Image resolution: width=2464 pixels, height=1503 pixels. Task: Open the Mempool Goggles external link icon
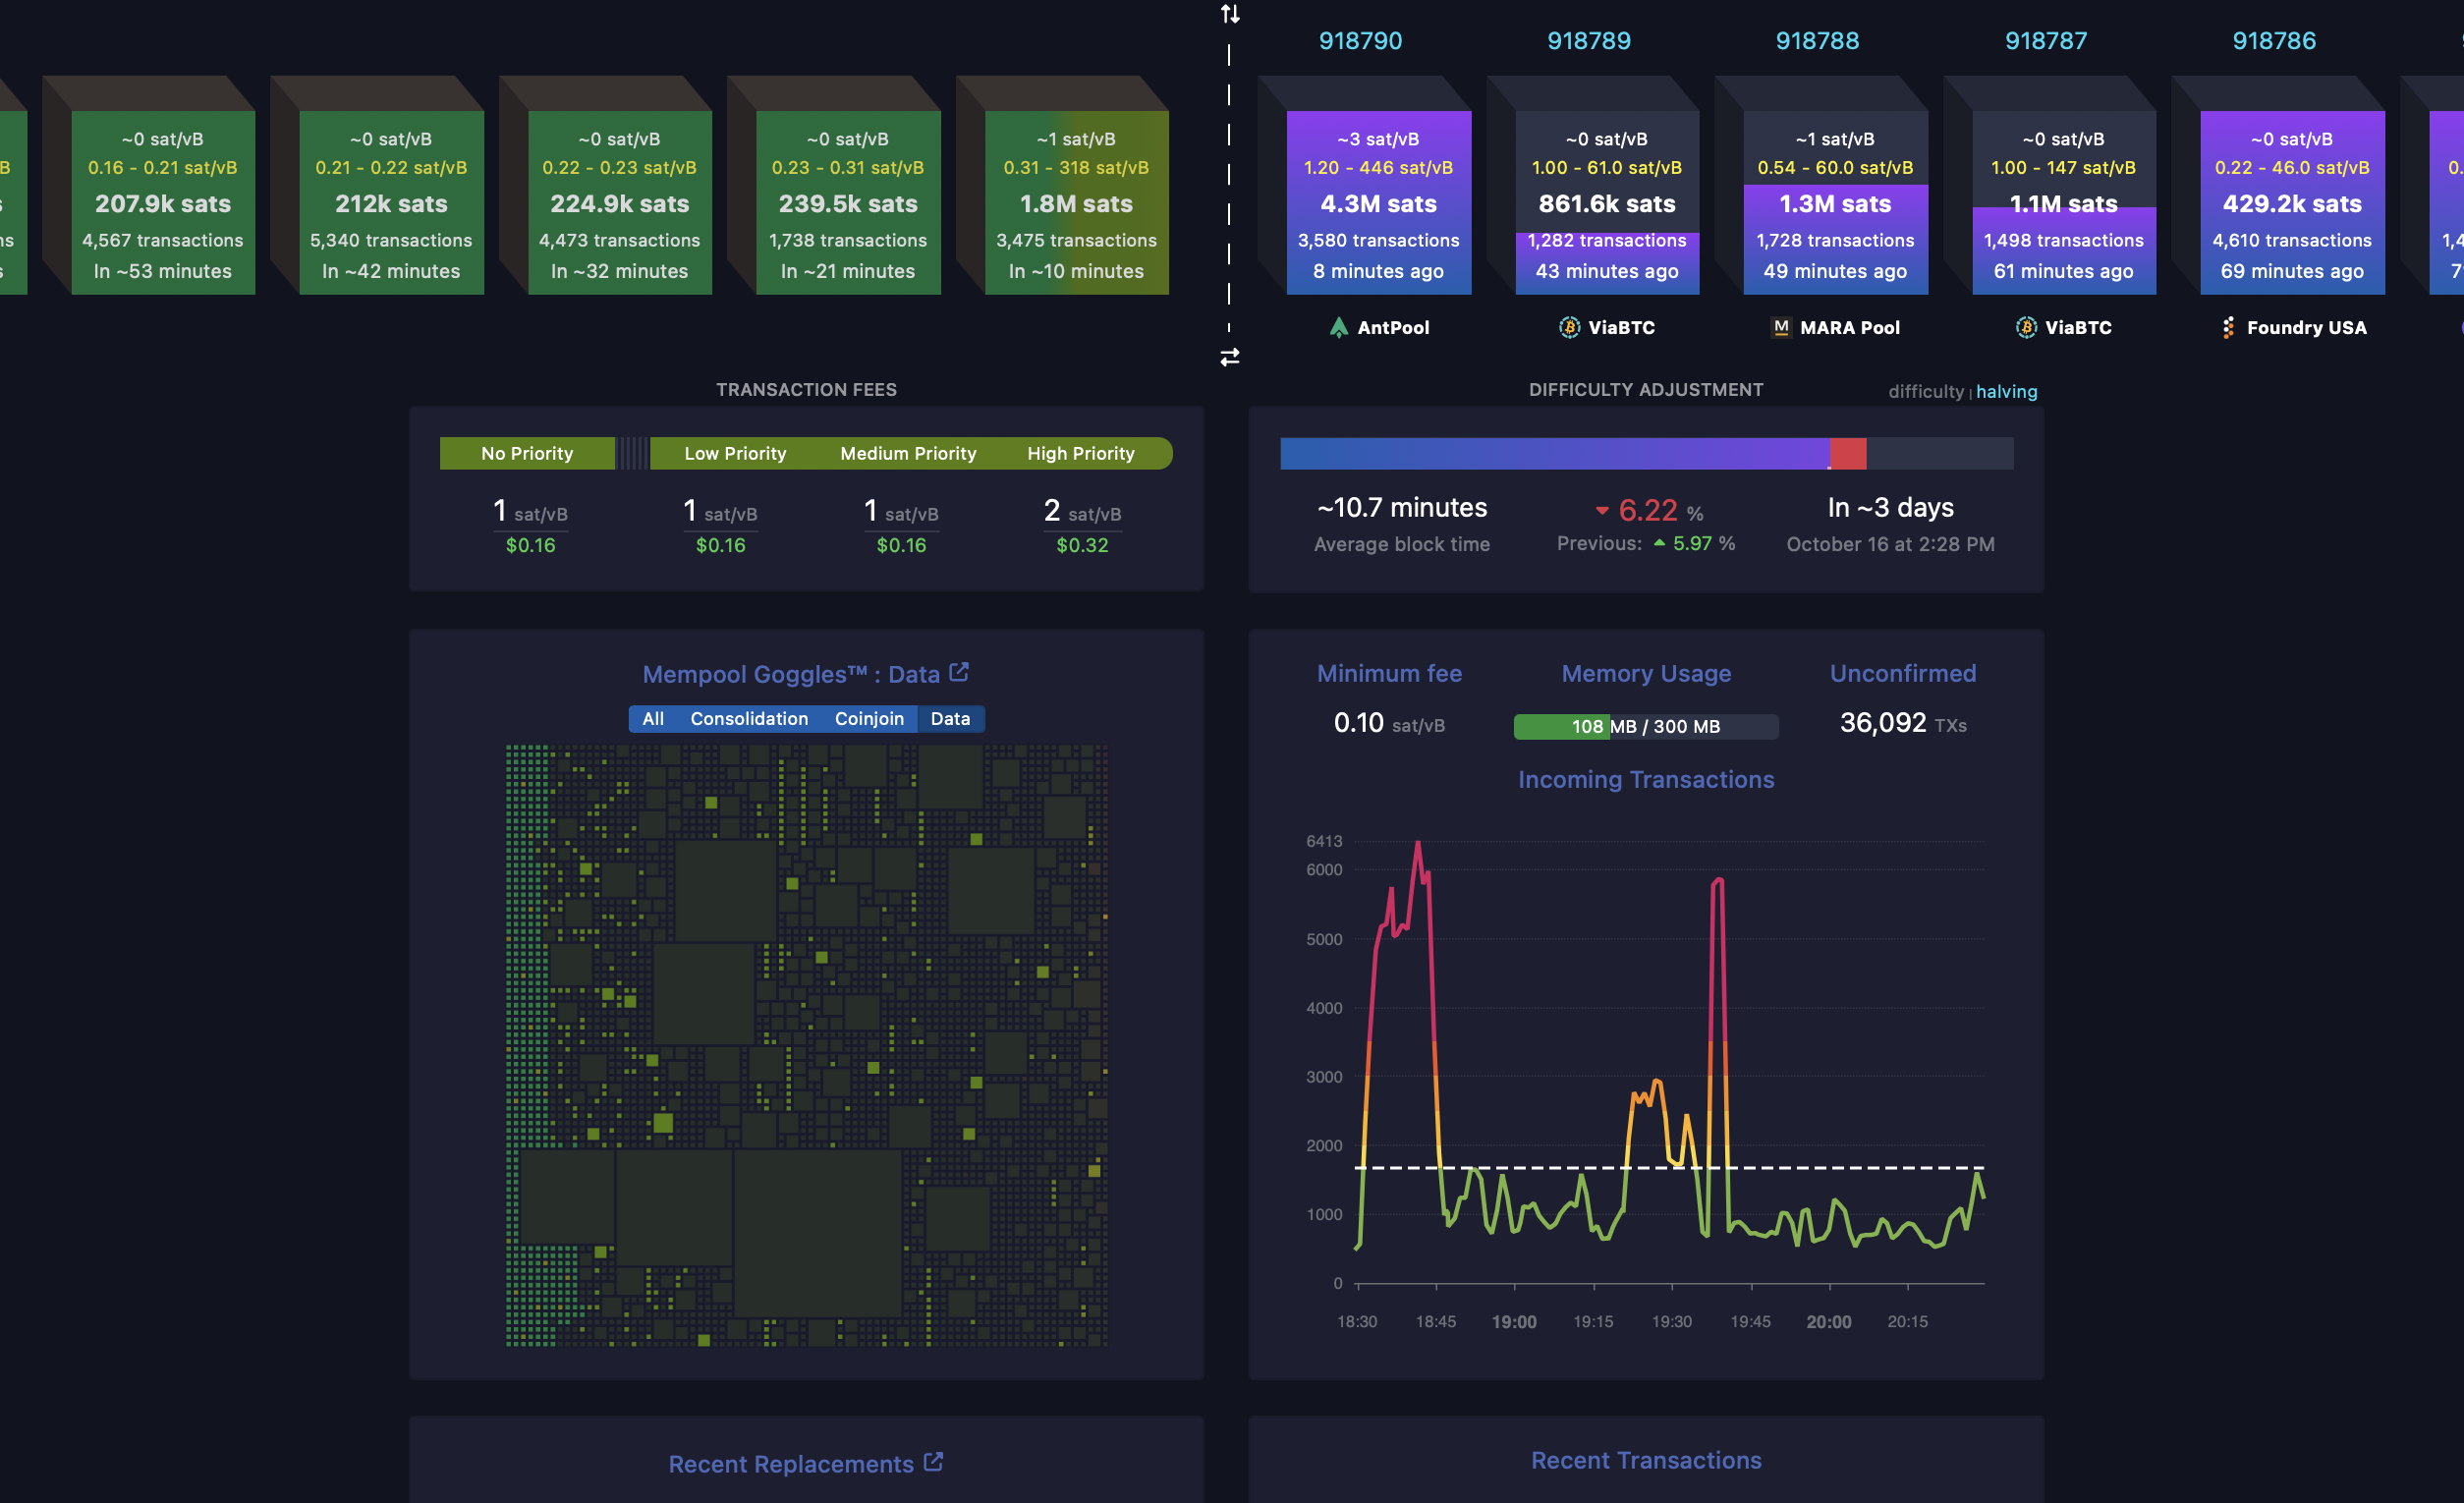pos(959,672)
